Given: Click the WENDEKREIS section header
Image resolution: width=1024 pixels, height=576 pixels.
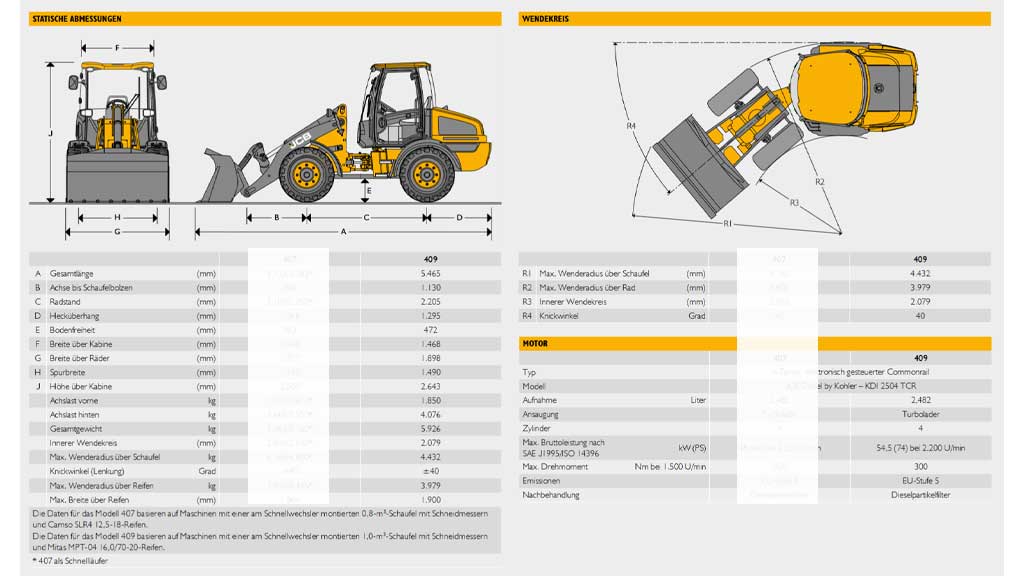Looking at the screenshot, I should point(754,19).
